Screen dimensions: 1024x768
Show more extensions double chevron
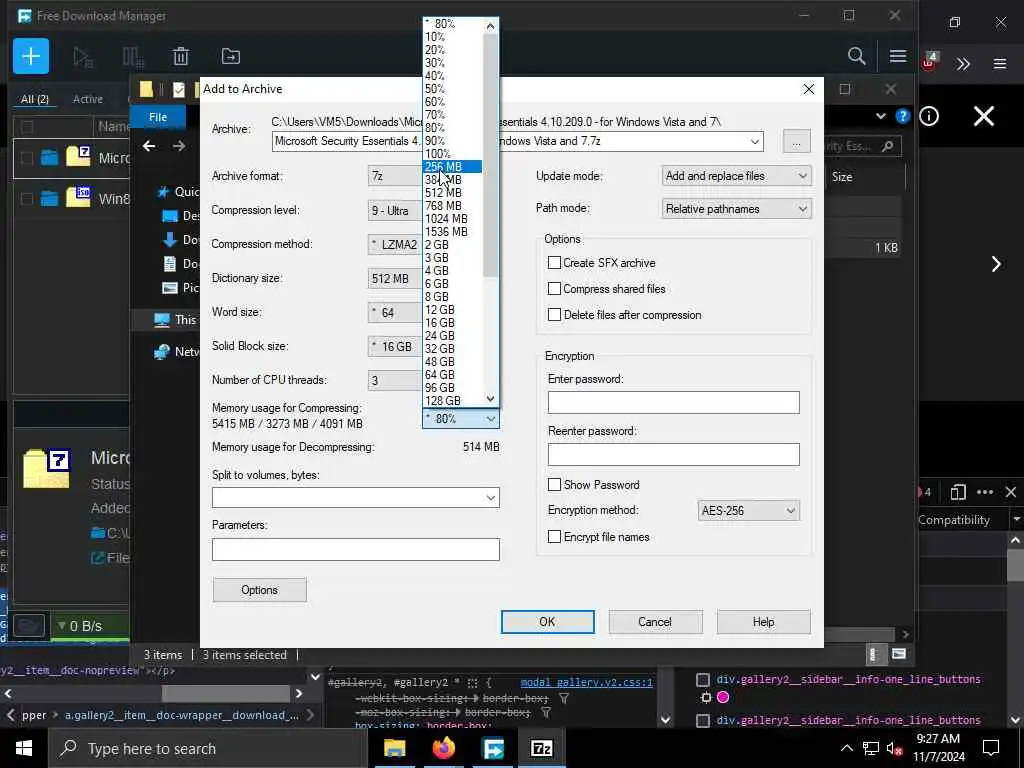pyautogui.click(x=963, y=63)
